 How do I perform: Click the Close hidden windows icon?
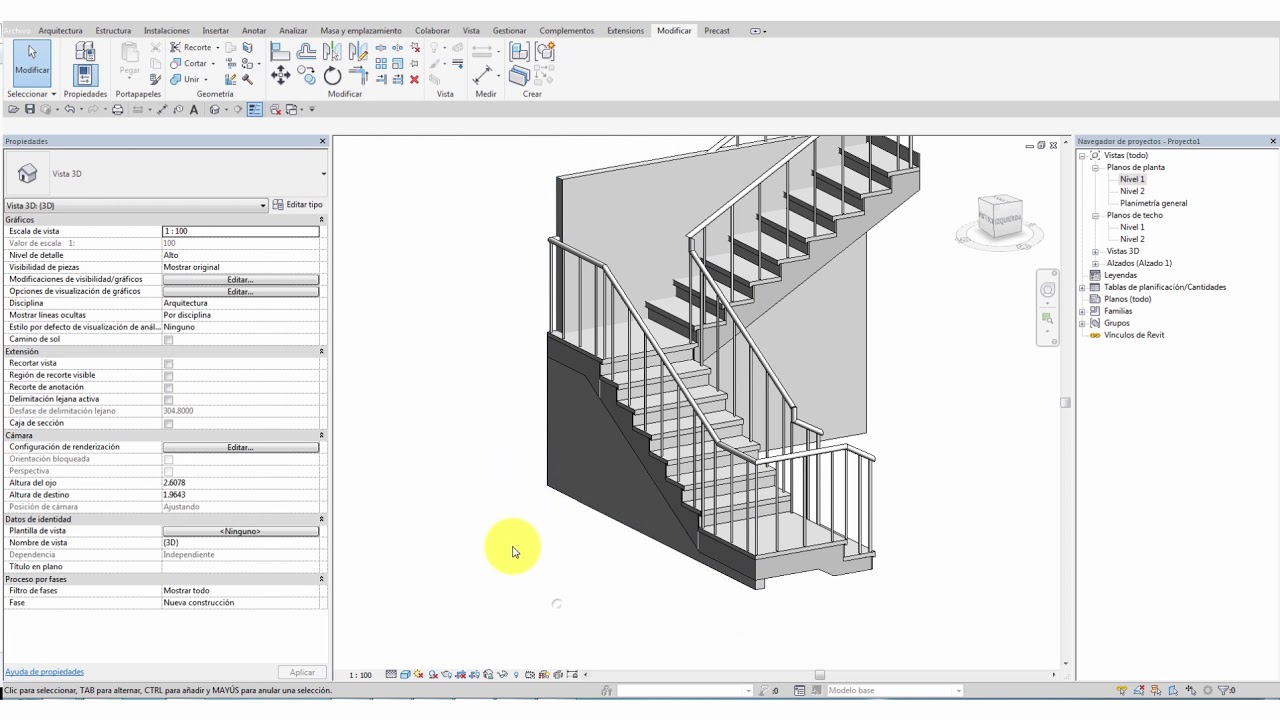(275, 109)
